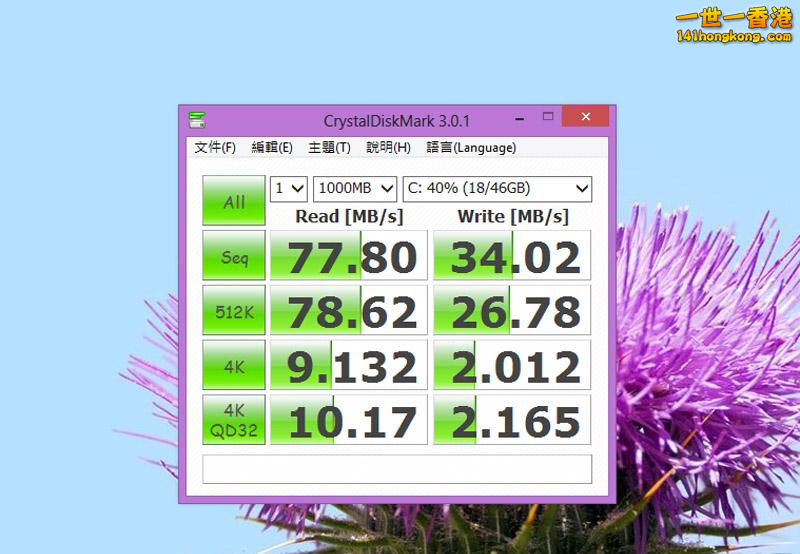Open the C: drive selection dropdown
This screenshot has height=554, width=800.
click(x=497, y=188)
